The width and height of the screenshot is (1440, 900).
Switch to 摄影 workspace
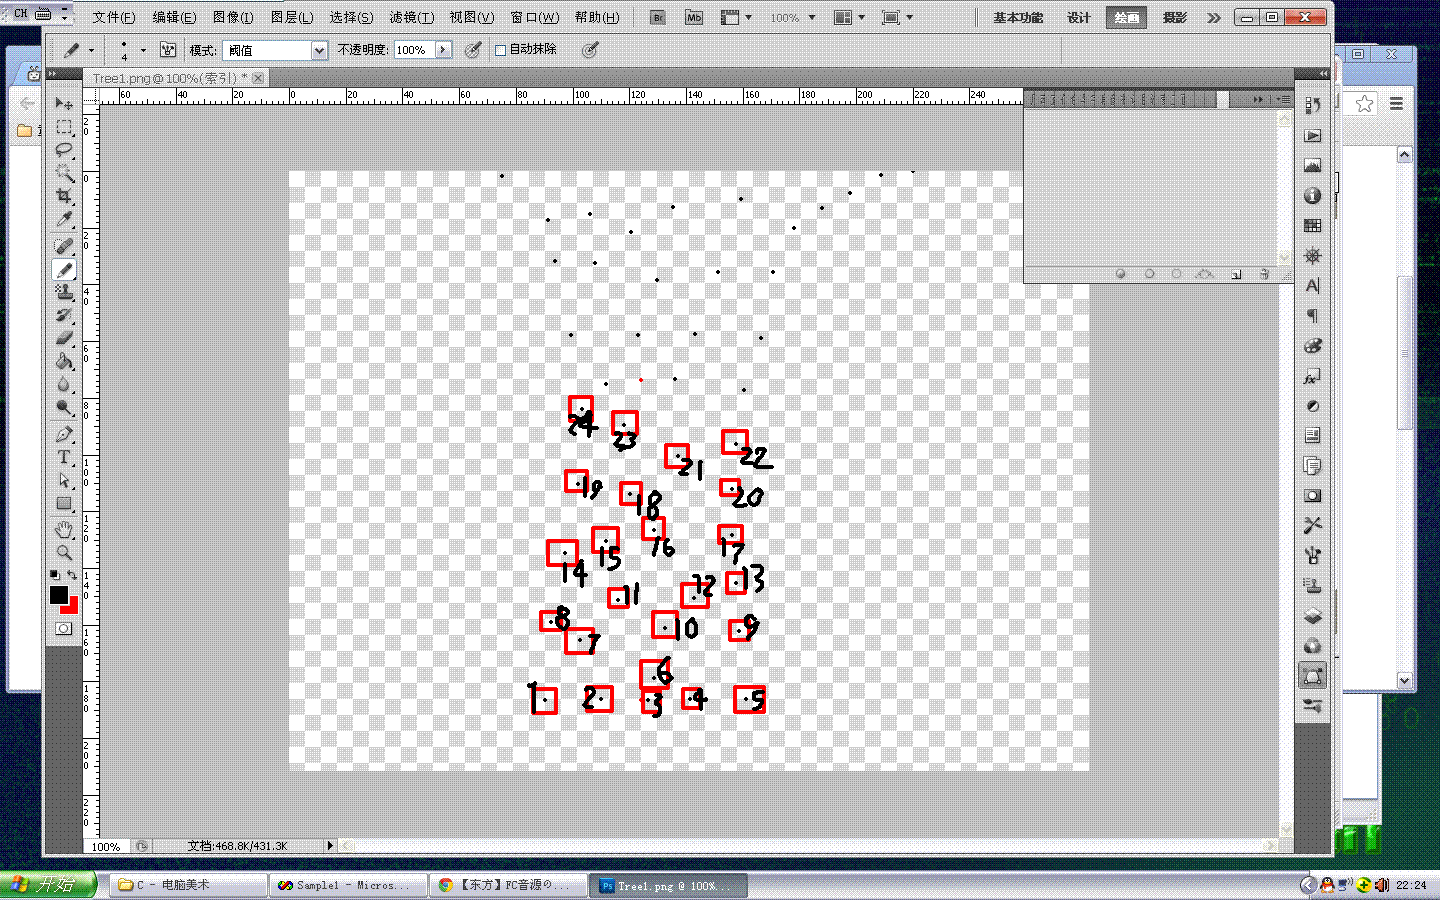click(1175, 18)
